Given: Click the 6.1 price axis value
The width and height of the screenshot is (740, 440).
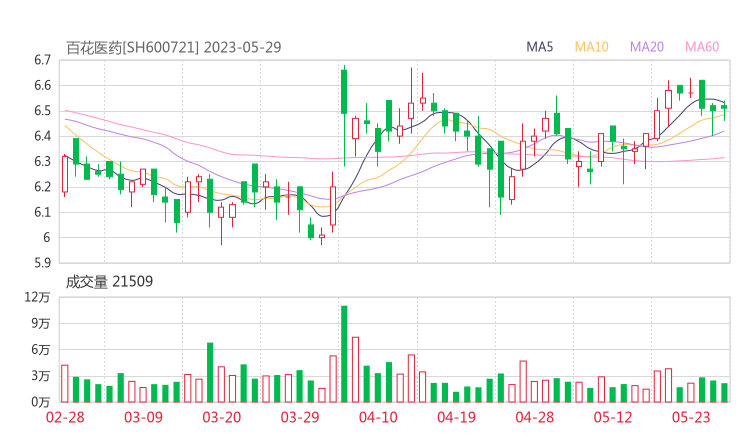Looking at the screenshot, I should point(42,212).
